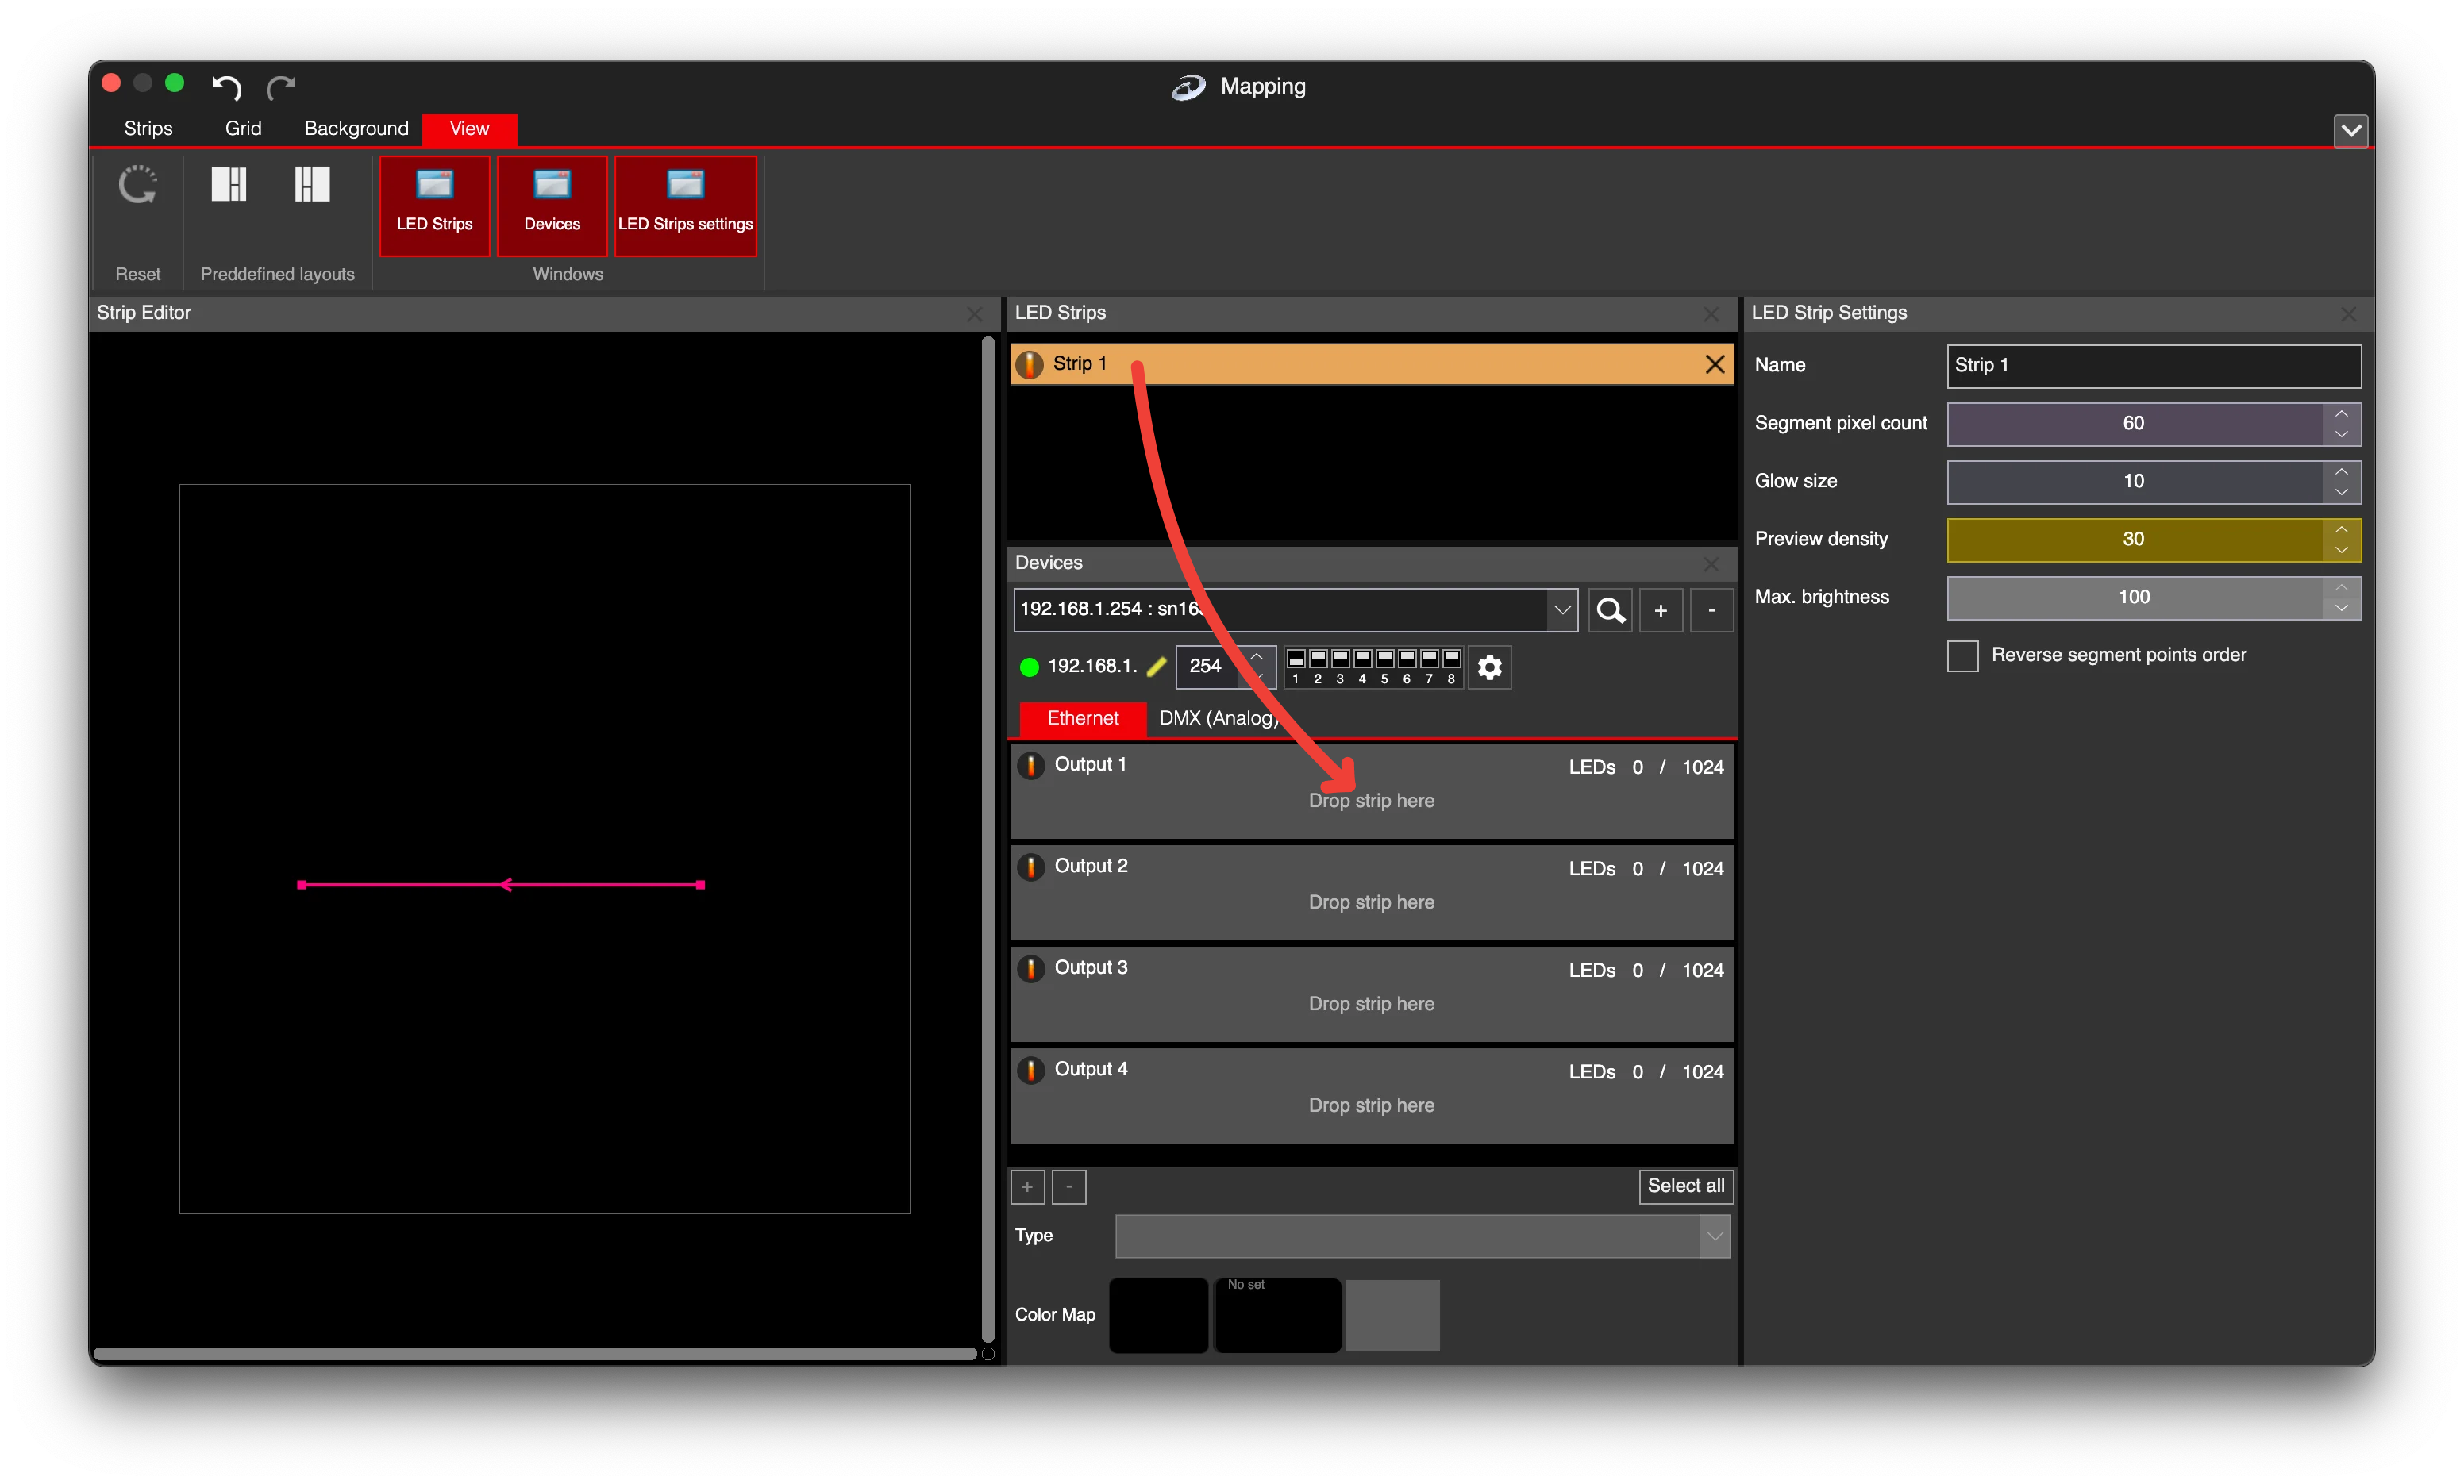Click the Output 1 indicator icon
The width and height of the screenshot is (2464, 1484).
click(1030, 766)
